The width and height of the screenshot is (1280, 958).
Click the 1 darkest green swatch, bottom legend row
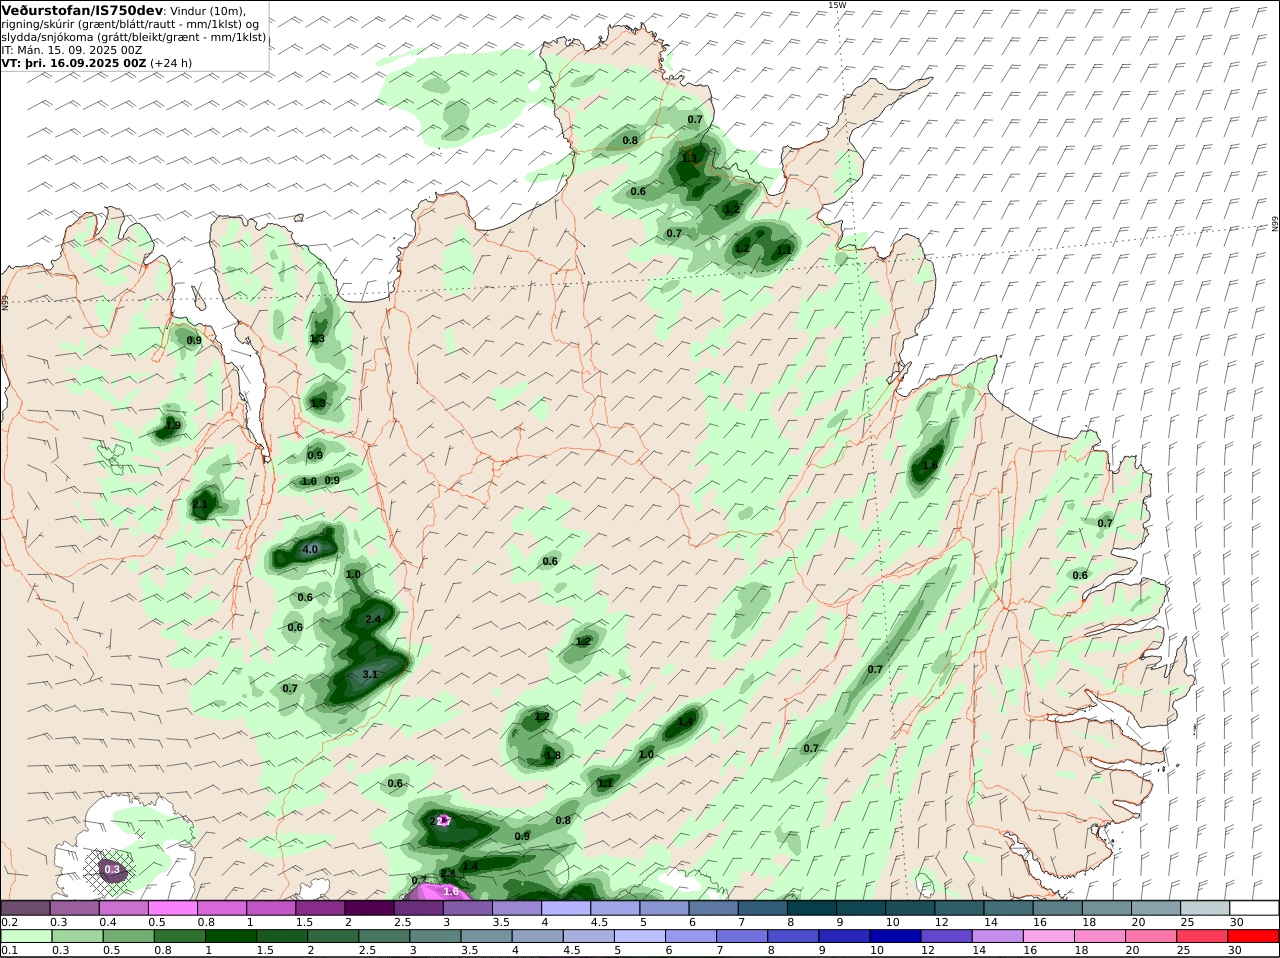click(231, 936)
